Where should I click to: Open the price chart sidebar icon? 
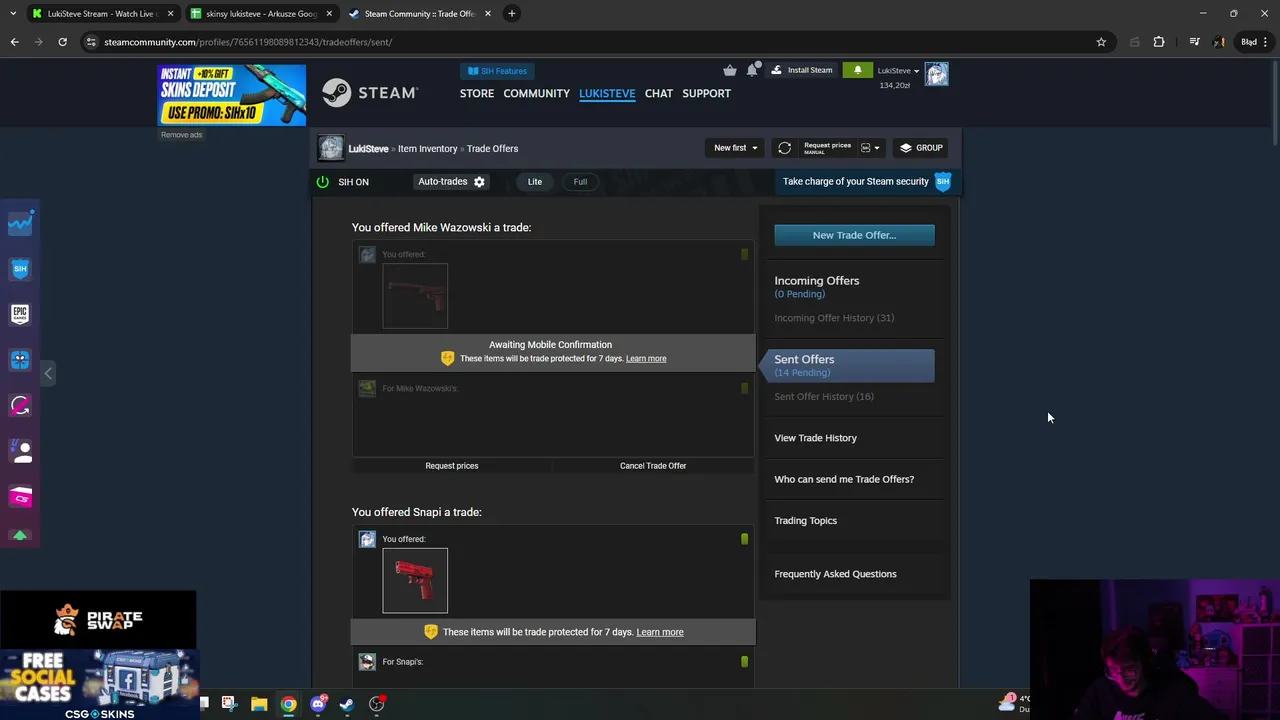(20, 223)
